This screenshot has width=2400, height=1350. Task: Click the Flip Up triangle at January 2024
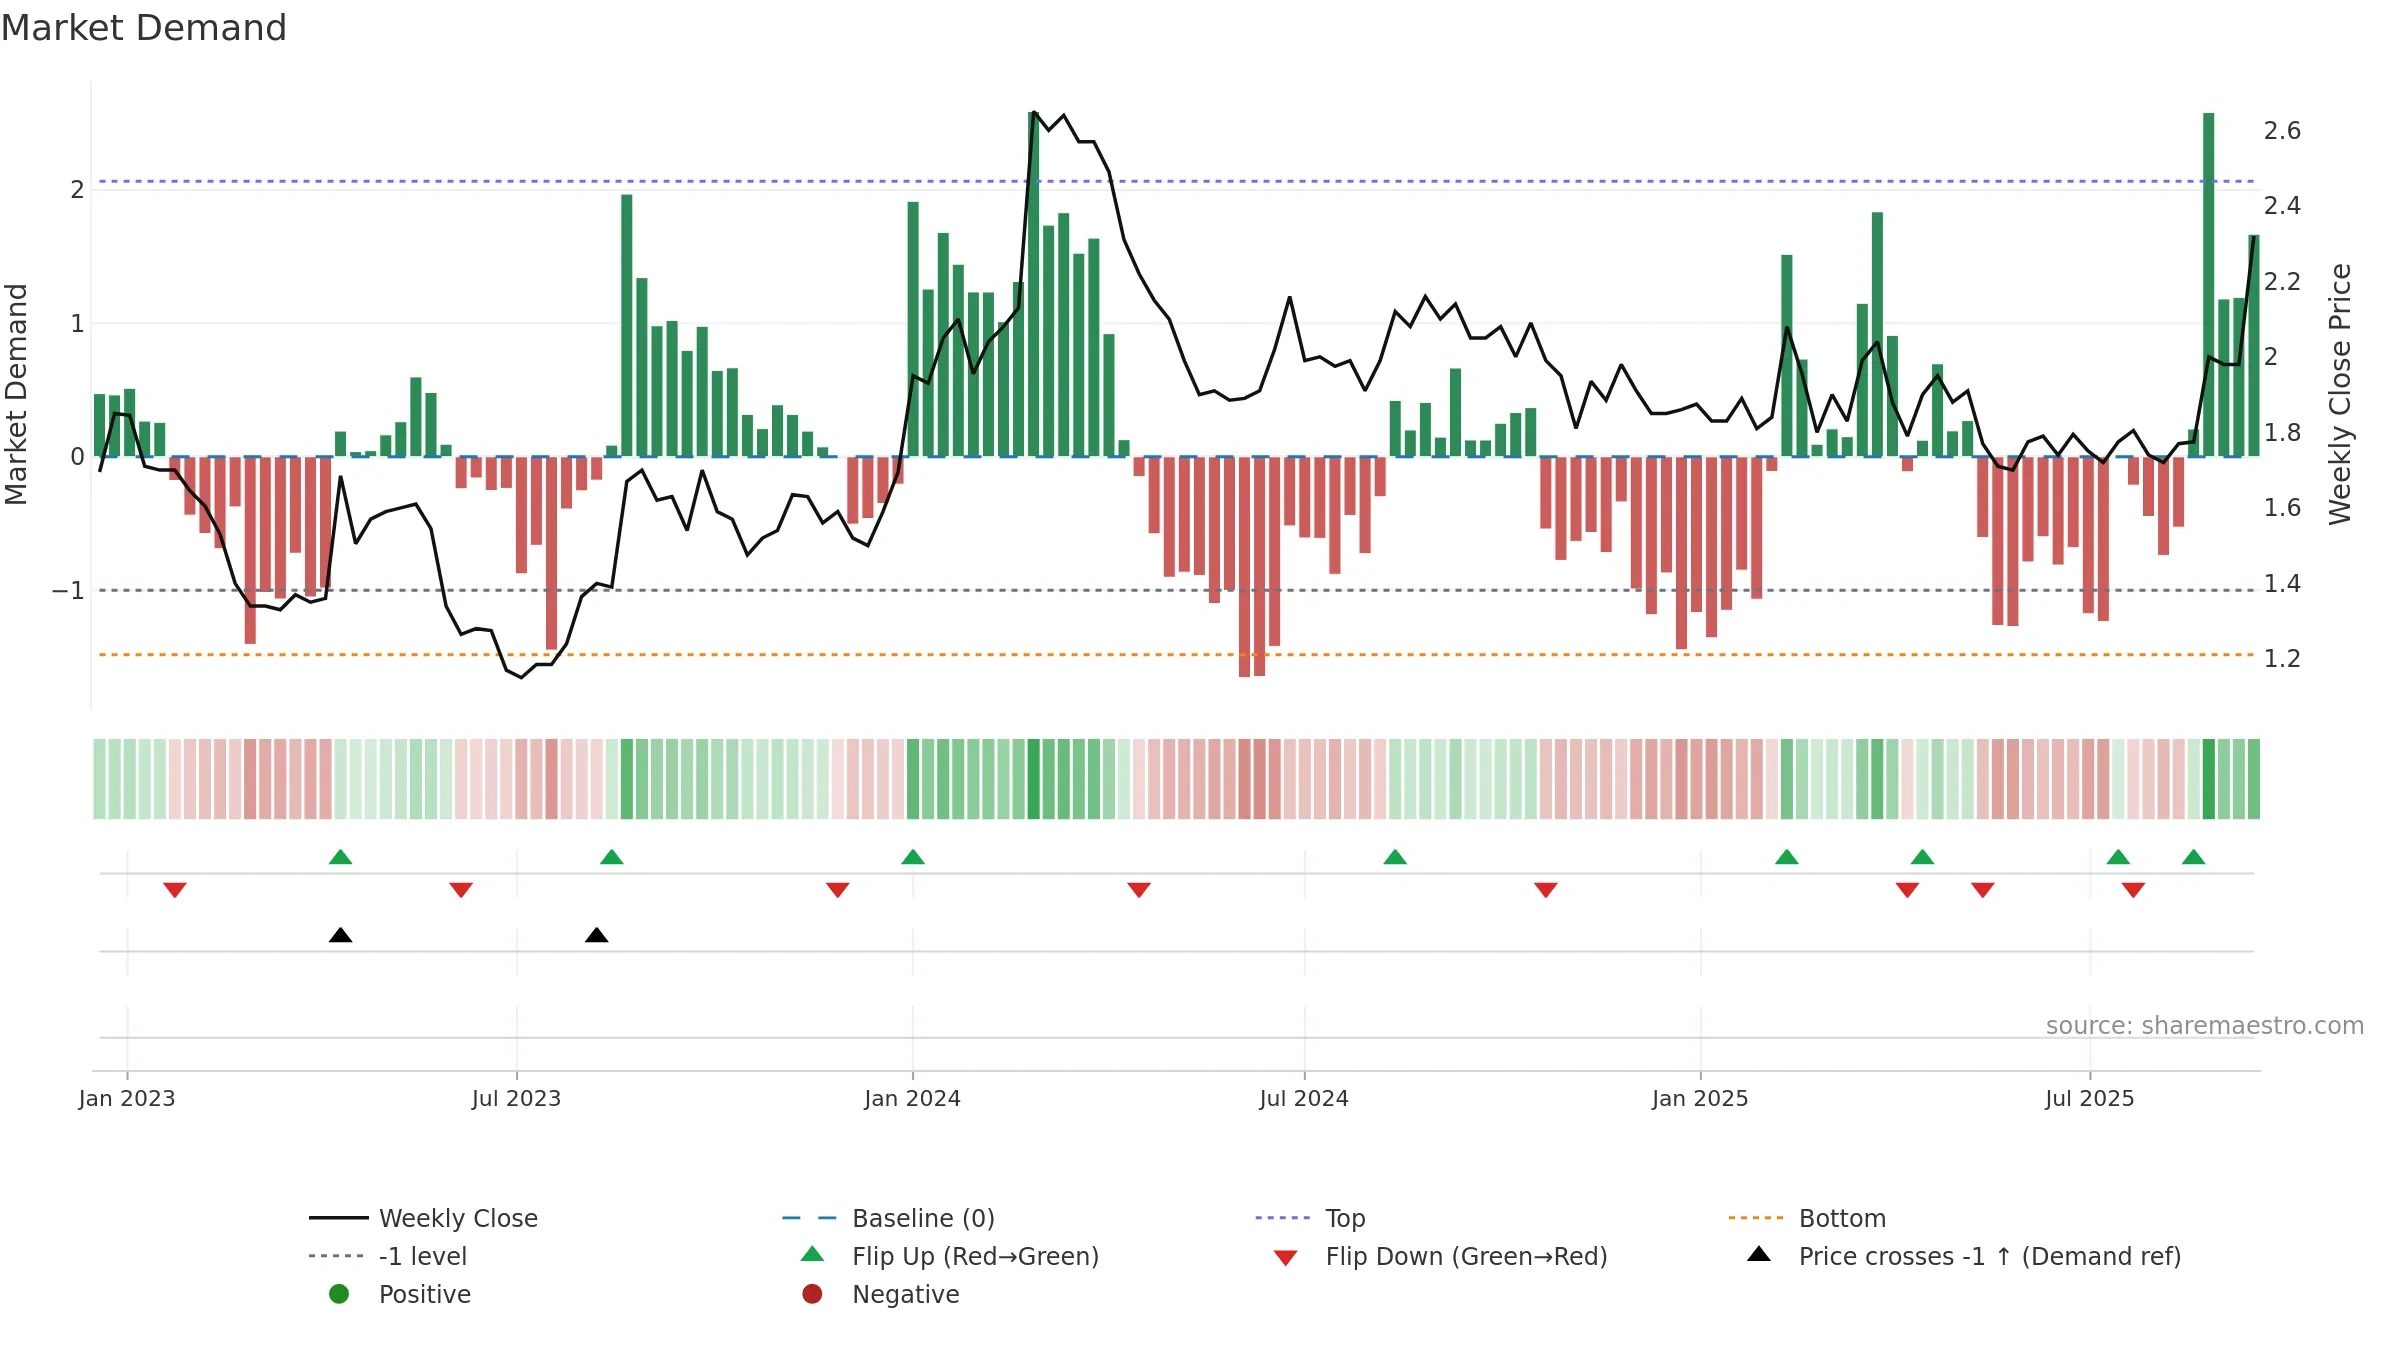tap(913, 857)
